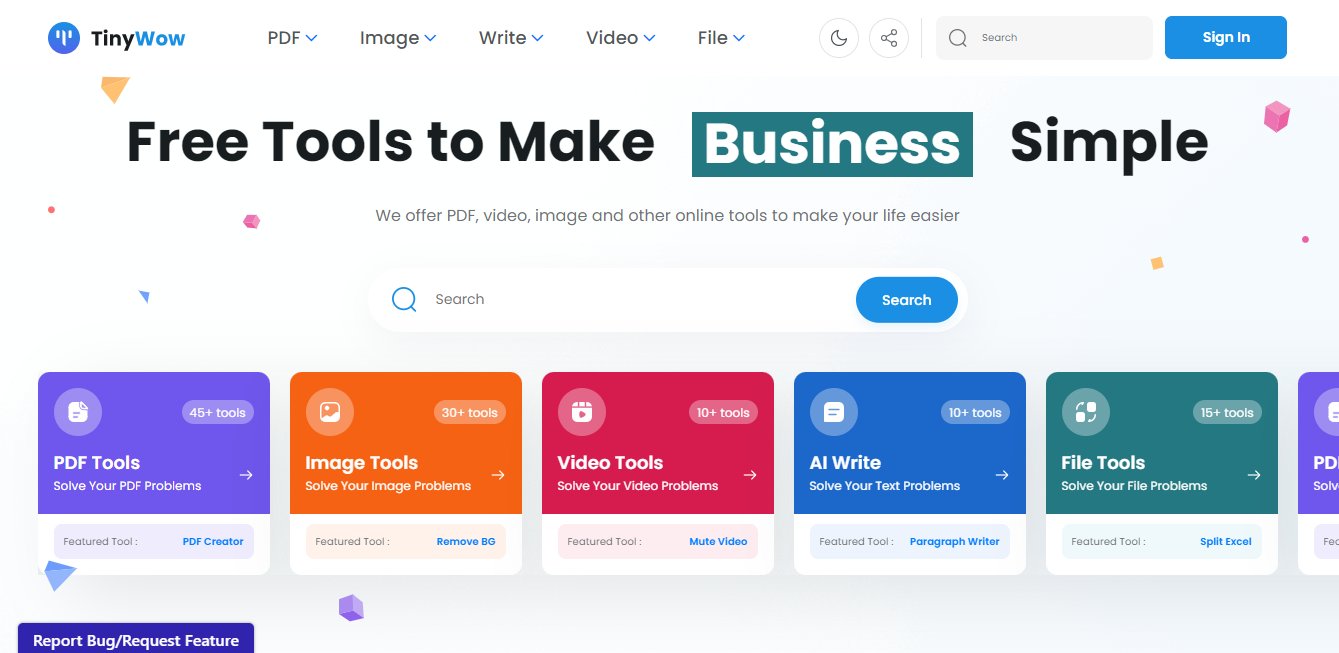The height and width of the screenshot is (653, 1339).
Task: Click the TinyWow brand name
Action: (x=138, y=39)
